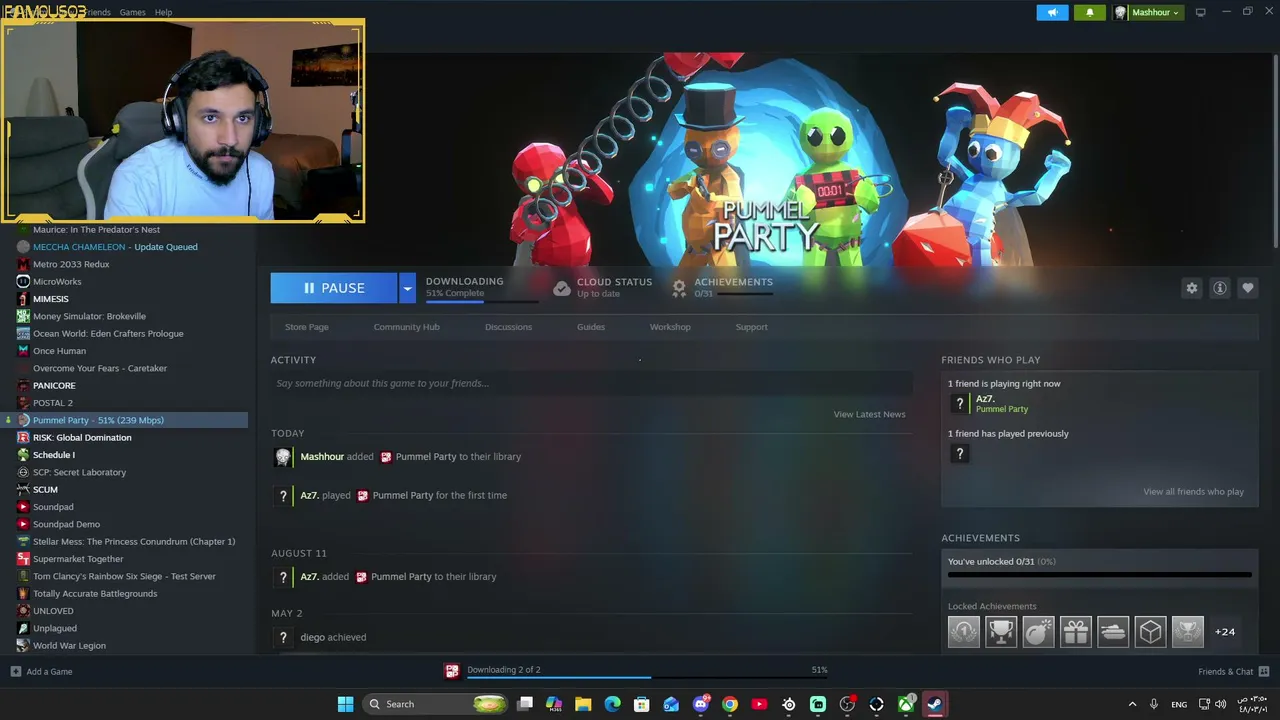This screenshot has height=720, width=1280.
Task: Select Once Human in the library
Action: tap(59, 351)
